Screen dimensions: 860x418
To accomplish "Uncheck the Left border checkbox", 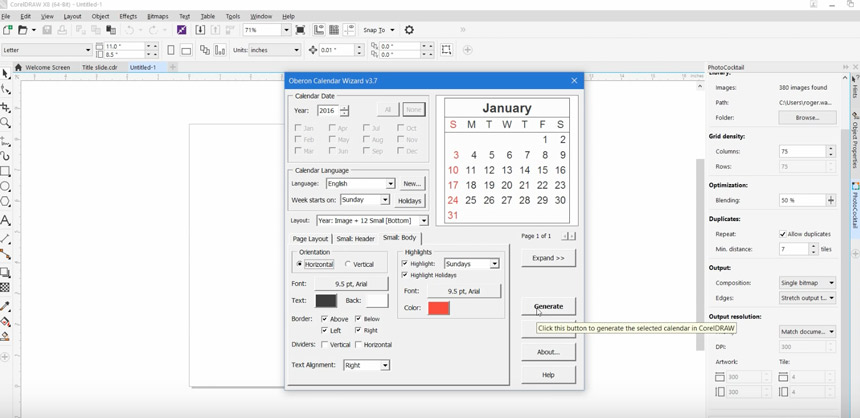I will pyautogui.click(x=325, y=330).
